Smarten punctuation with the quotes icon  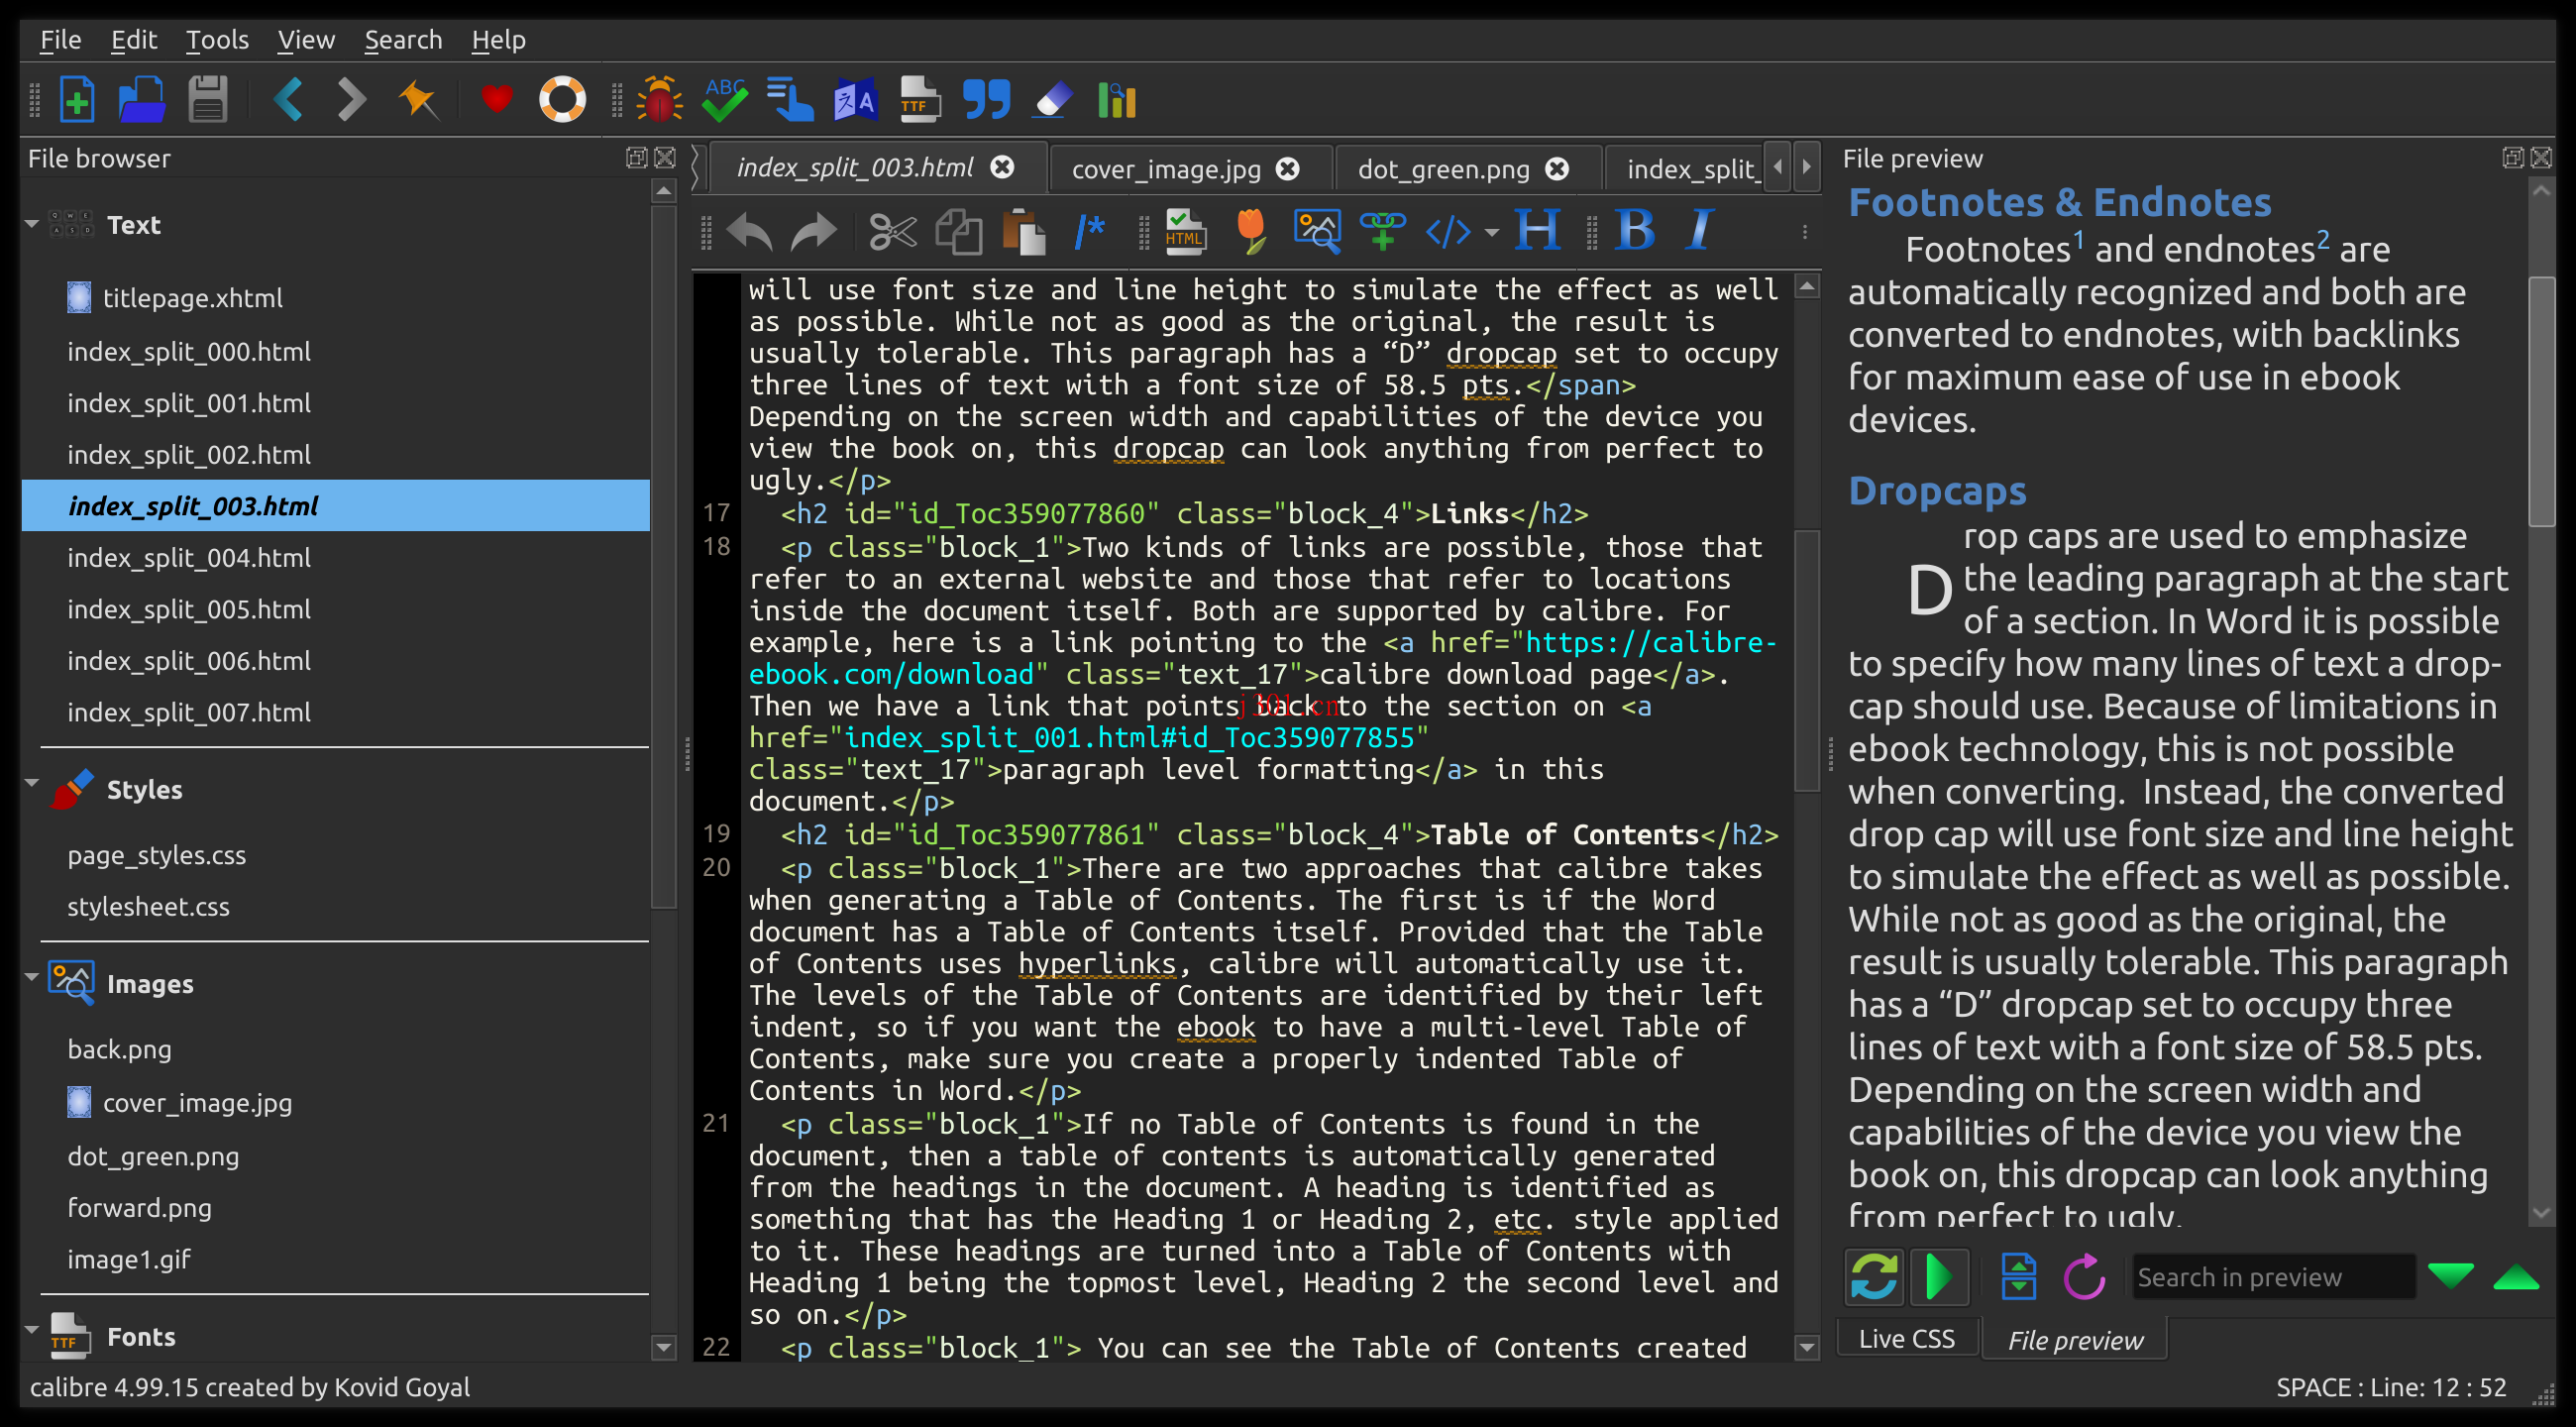(987, 99)
